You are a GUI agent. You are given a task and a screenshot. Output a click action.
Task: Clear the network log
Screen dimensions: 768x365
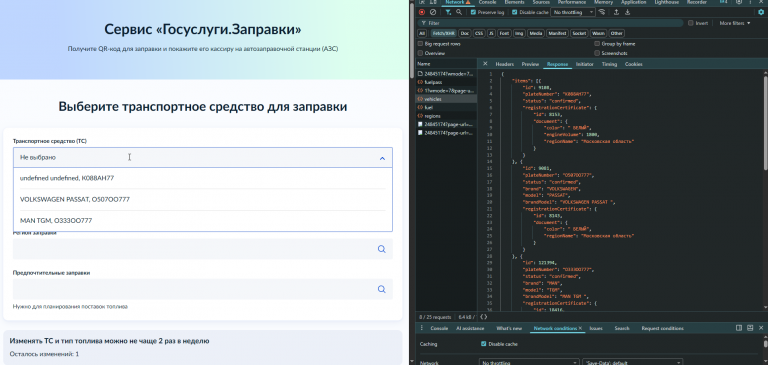point(433,12)
